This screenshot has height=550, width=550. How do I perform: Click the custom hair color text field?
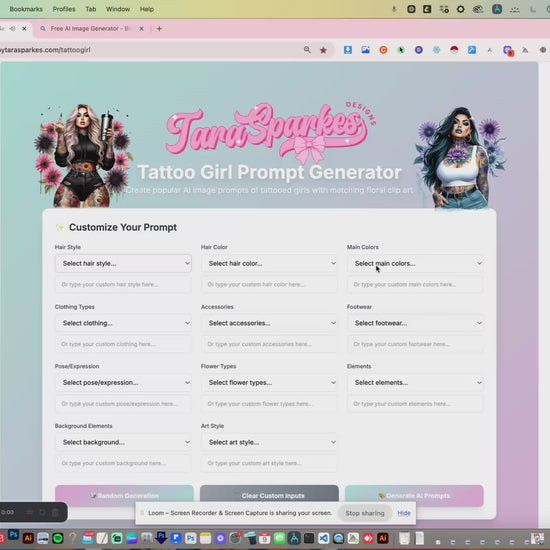coord(269,284)
